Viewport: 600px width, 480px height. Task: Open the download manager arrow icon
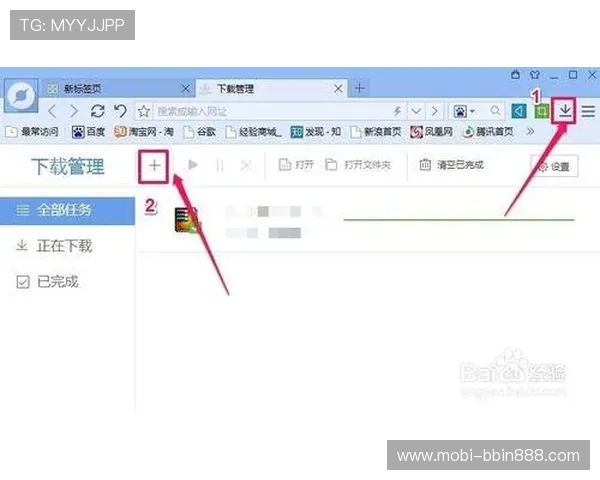coord(565,111)
